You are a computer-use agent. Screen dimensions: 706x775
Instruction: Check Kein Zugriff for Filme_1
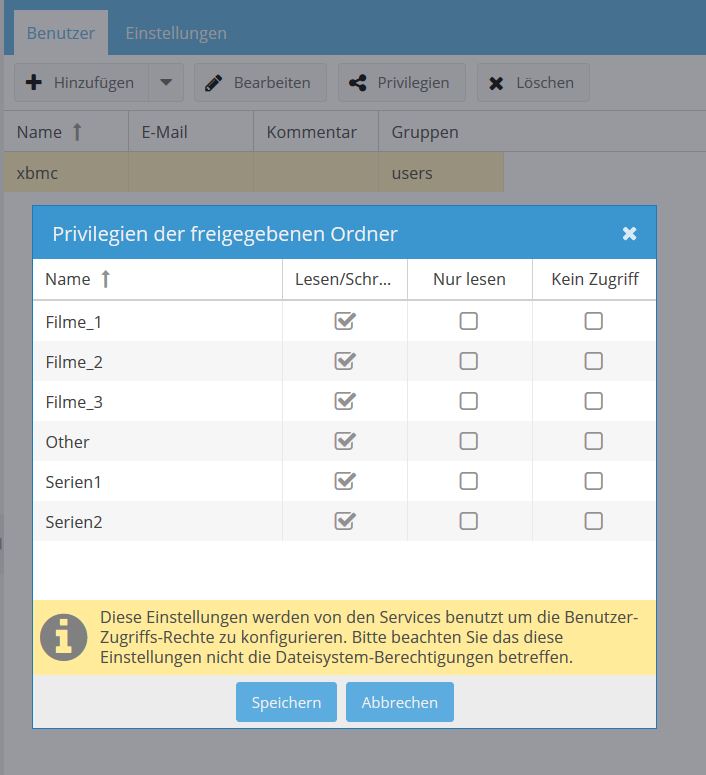(593, 321)
